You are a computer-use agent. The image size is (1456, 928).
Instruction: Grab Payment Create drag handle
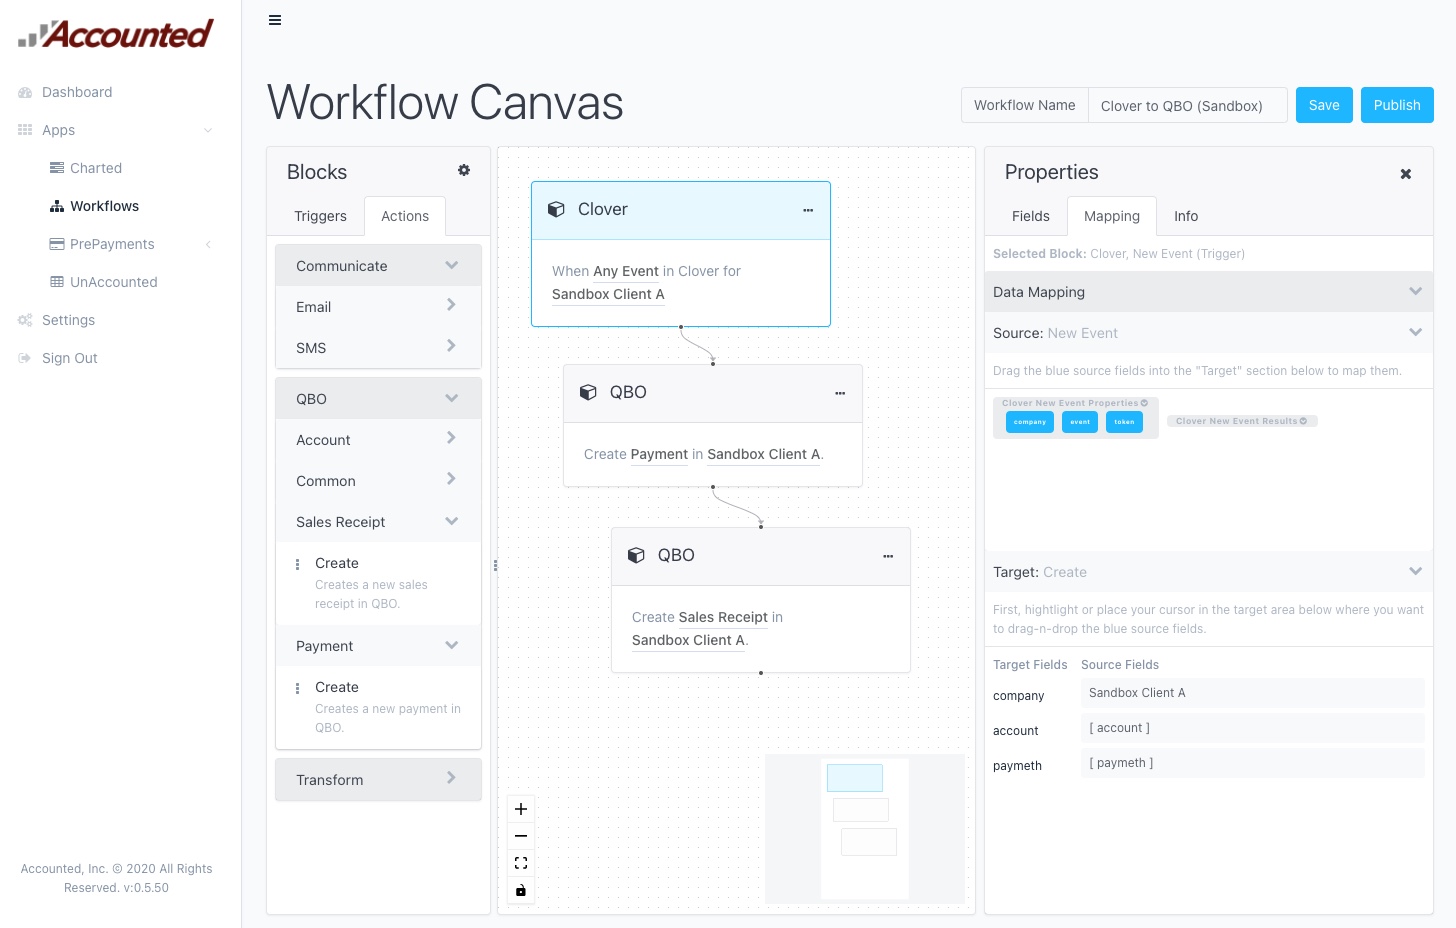click(x=297, y=688)
